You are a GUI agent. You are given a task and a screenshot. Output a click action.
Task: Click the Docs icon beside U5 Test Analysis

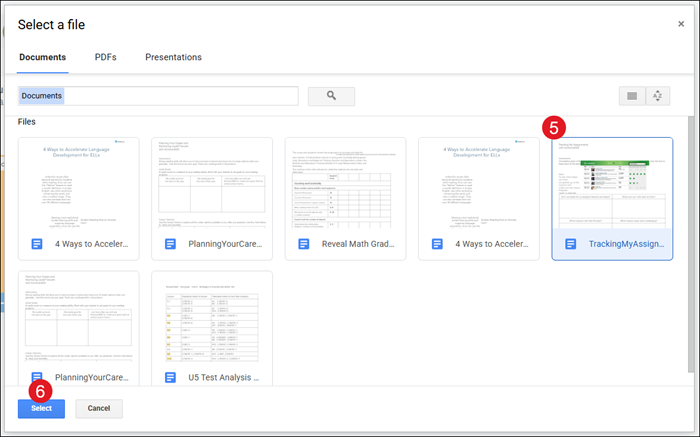click(169, 377)
